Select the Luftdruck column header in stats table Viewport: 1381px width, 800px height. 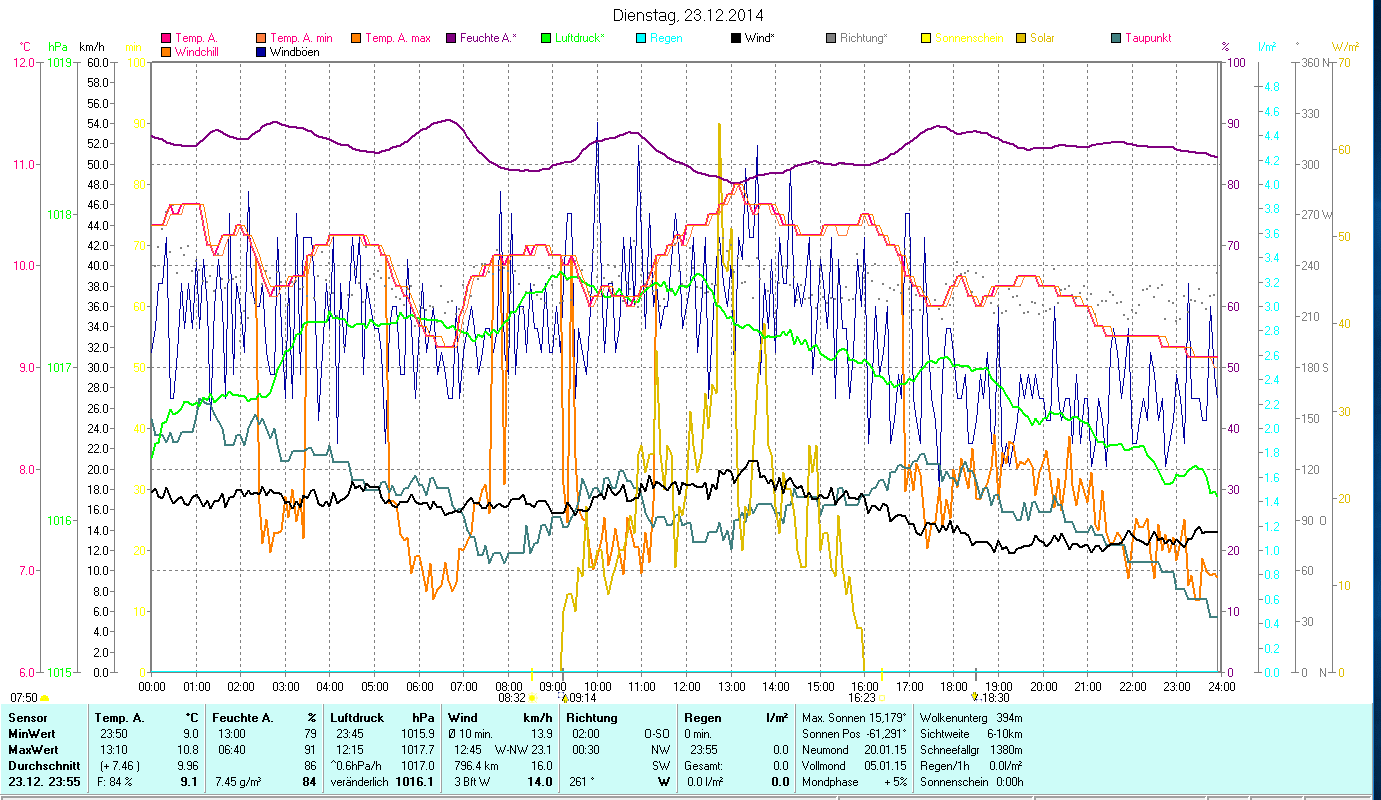pyautogui.click(x=357, y=718)
